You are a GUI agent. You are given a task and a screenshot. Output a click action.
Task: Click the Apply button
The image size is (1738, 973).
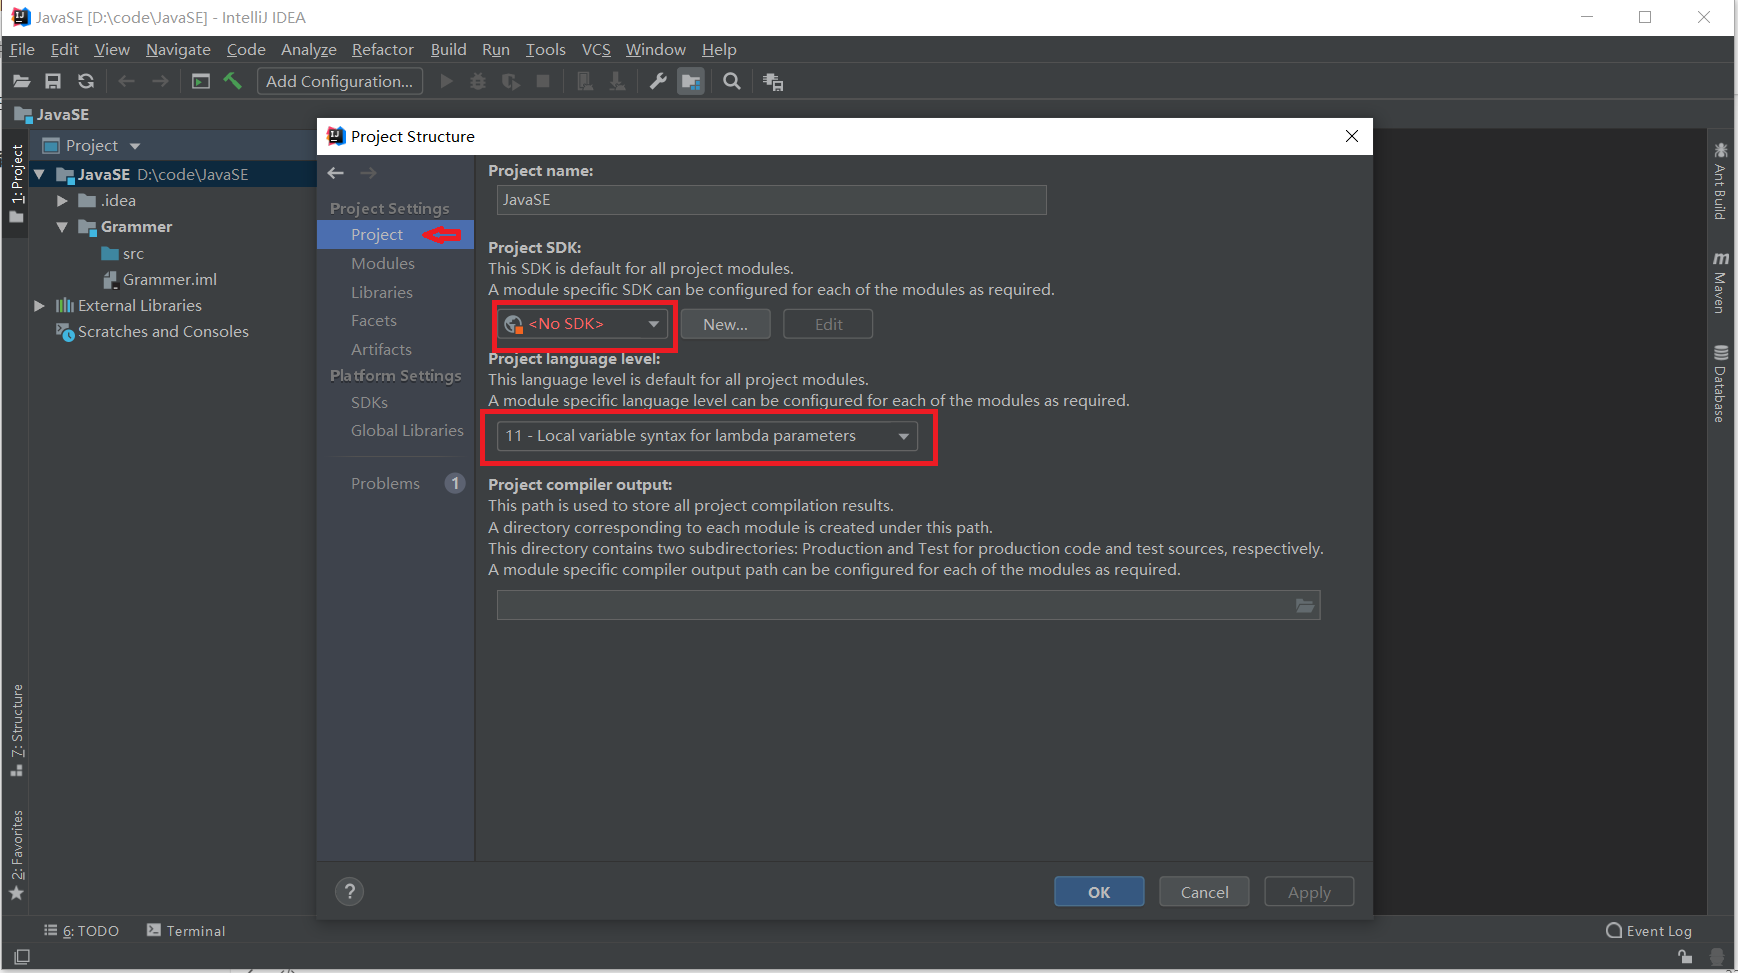point(1309,892)
